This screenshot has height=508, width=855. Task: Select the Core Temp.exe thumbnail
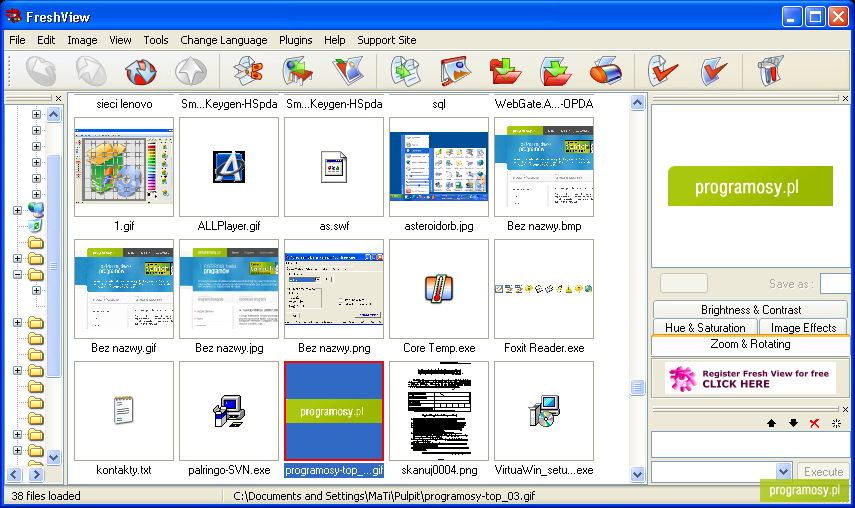pos(439,289)
